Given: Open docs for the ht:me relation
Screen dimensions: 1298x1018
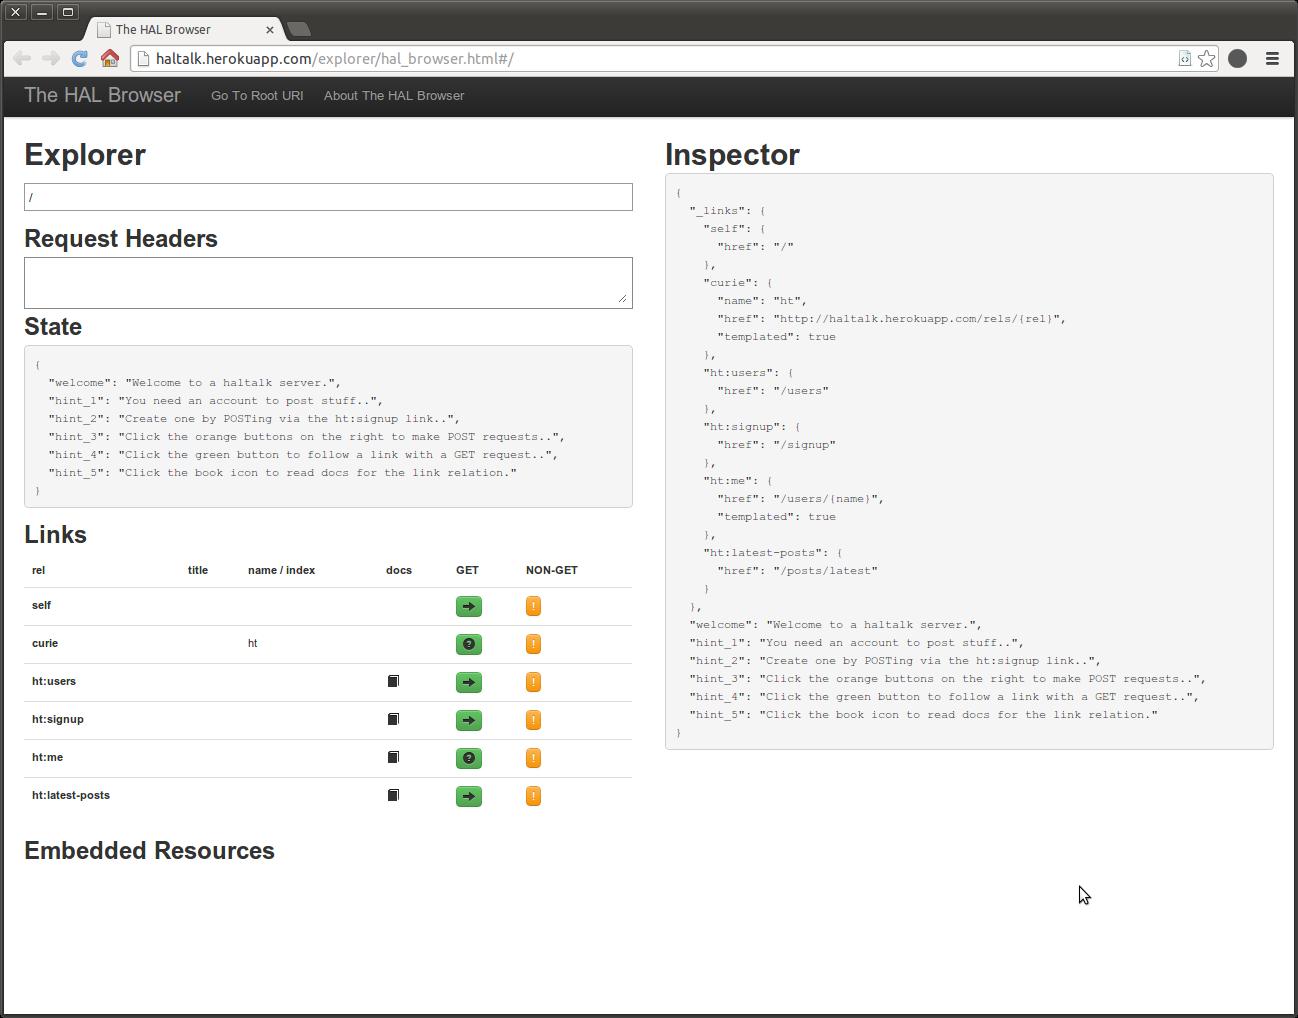Looking at the screenshot, I should (392, 757).
